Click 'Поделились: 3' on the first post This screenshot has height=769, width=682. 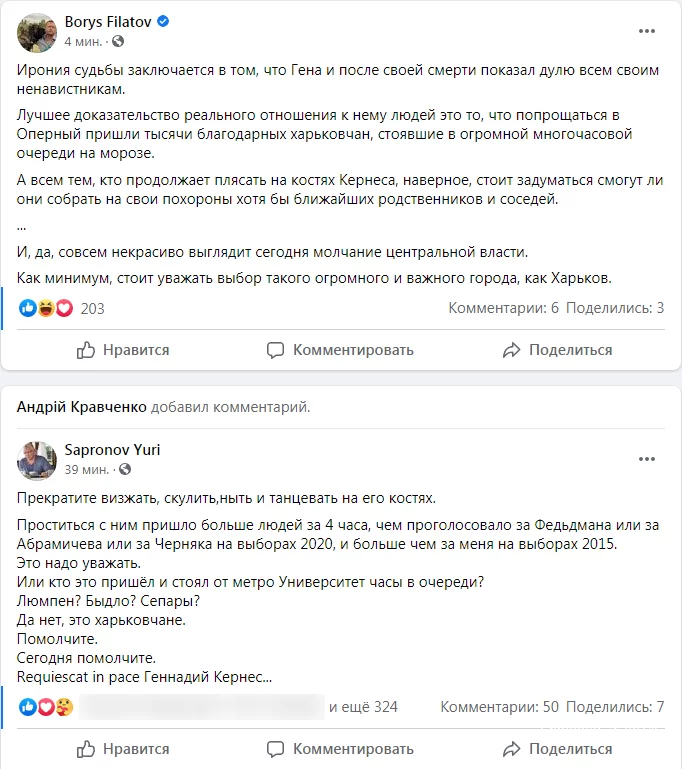(614, 308)
